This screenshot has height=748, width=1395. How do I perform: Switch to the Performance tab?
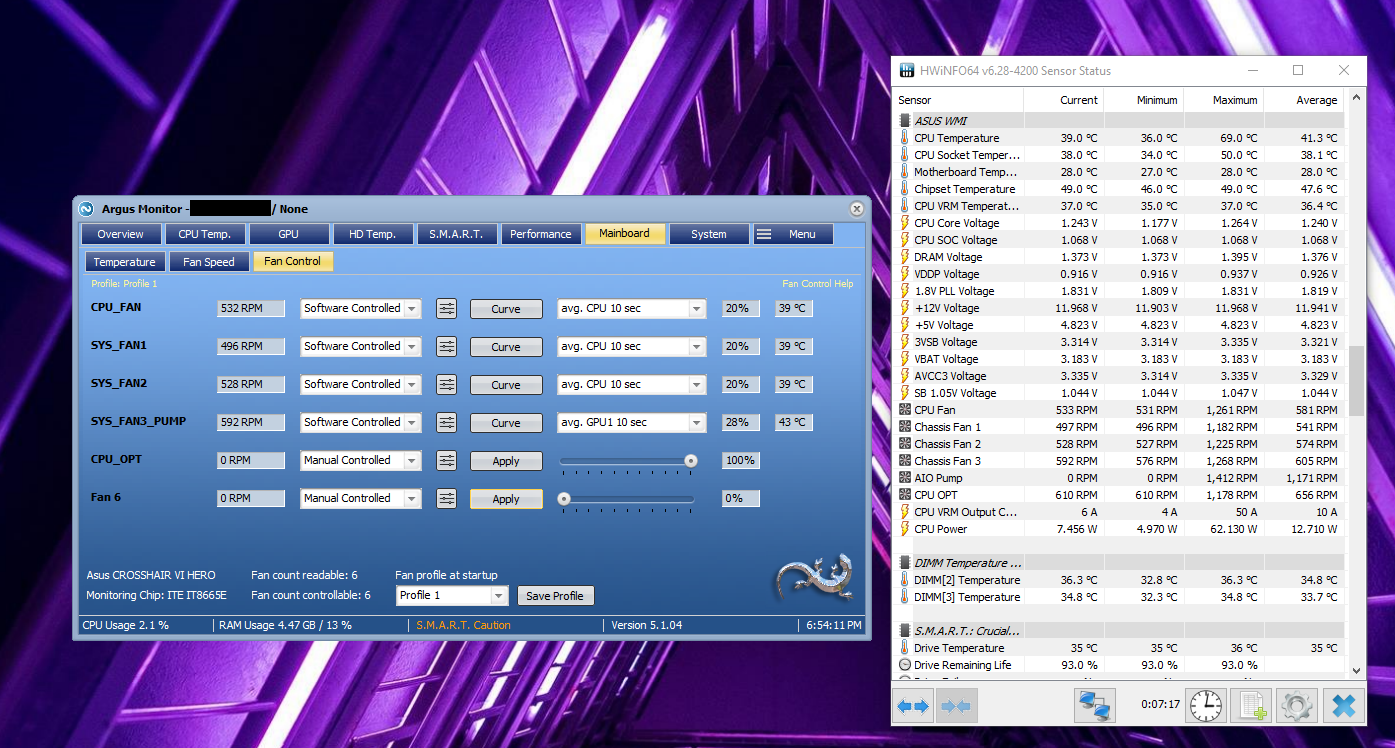[x=541, y=234]
